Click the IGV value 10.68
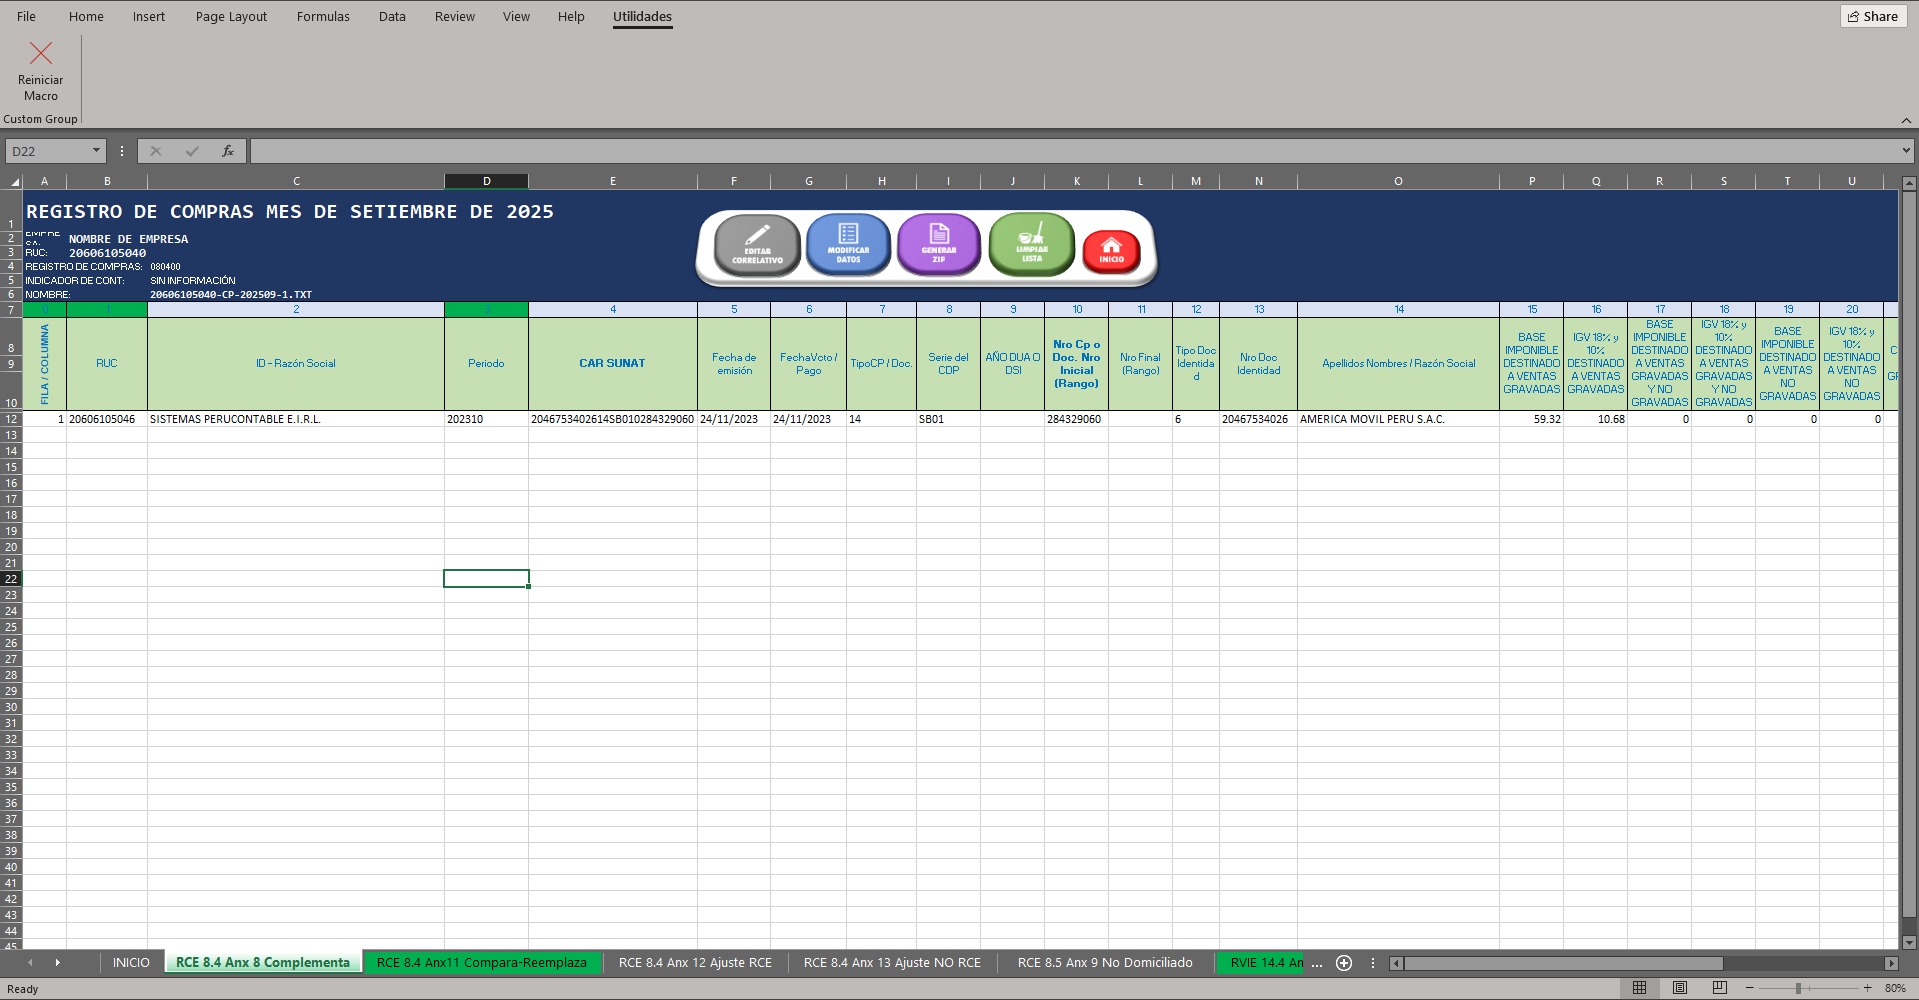This screenshot has height=1000, width=1919. tap(1595, 419)
